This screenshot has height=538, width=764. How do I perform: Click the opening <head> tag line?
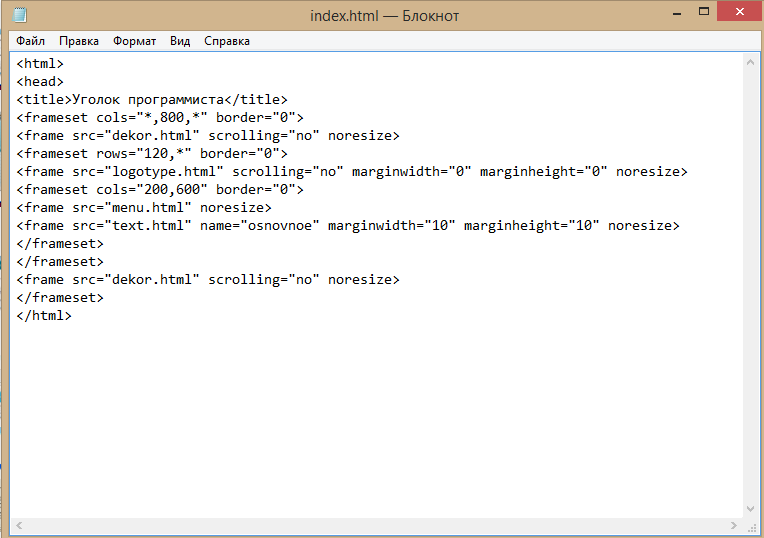(40, 81)
